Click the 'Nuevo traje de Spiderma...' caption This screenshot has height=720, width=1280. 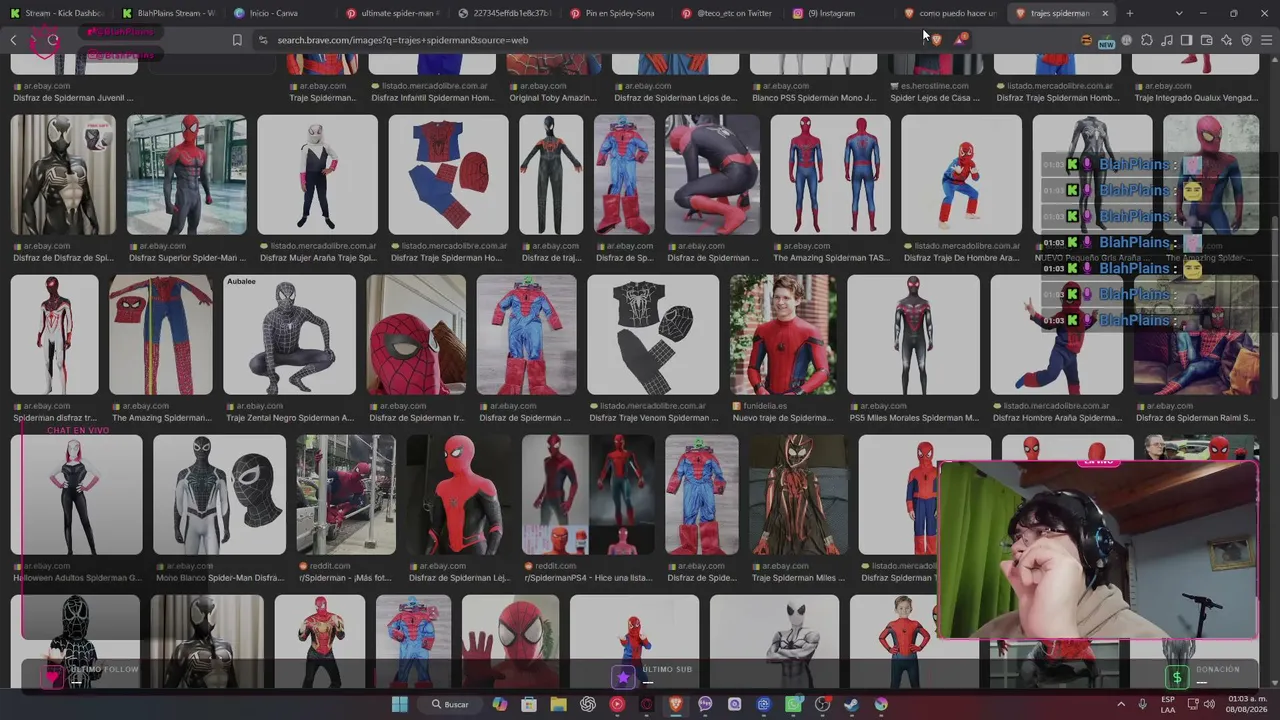pos(783,418)
